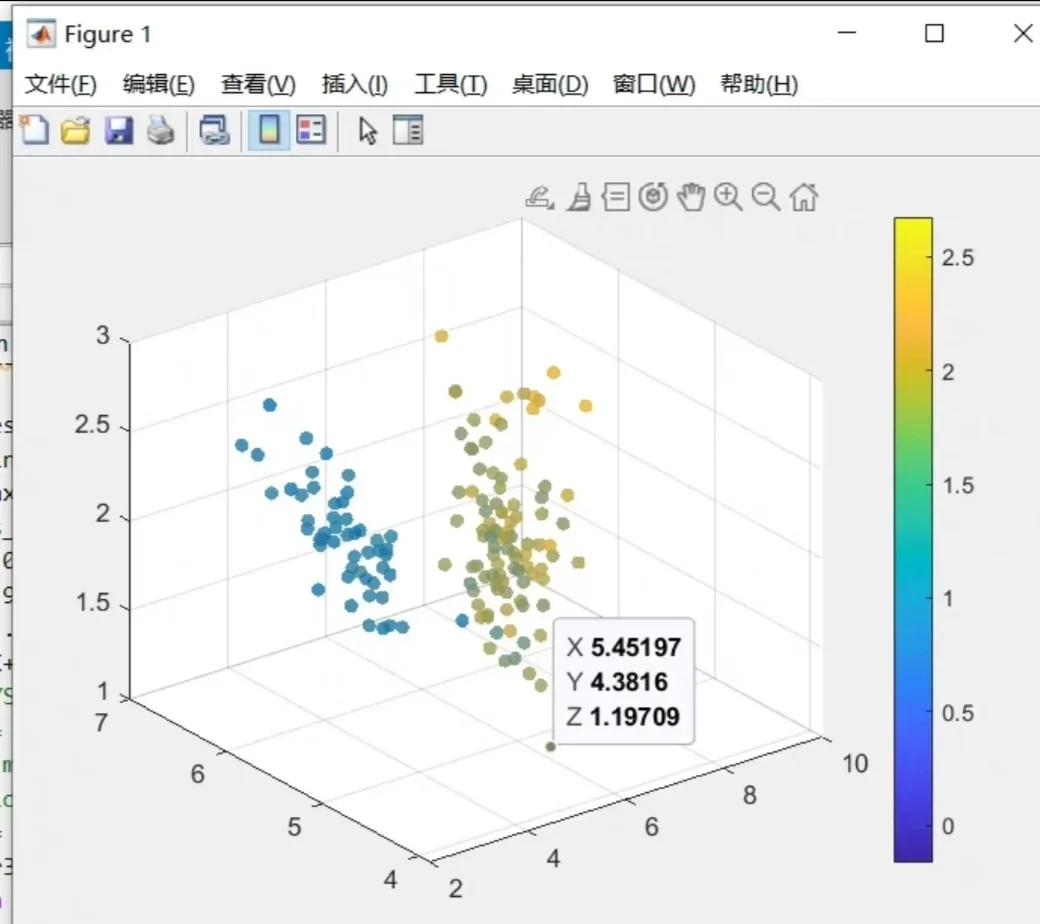Click the MATLAB logo in the title bar
Viewport: 1040px width, 924px height.
(x=41, y=34)
